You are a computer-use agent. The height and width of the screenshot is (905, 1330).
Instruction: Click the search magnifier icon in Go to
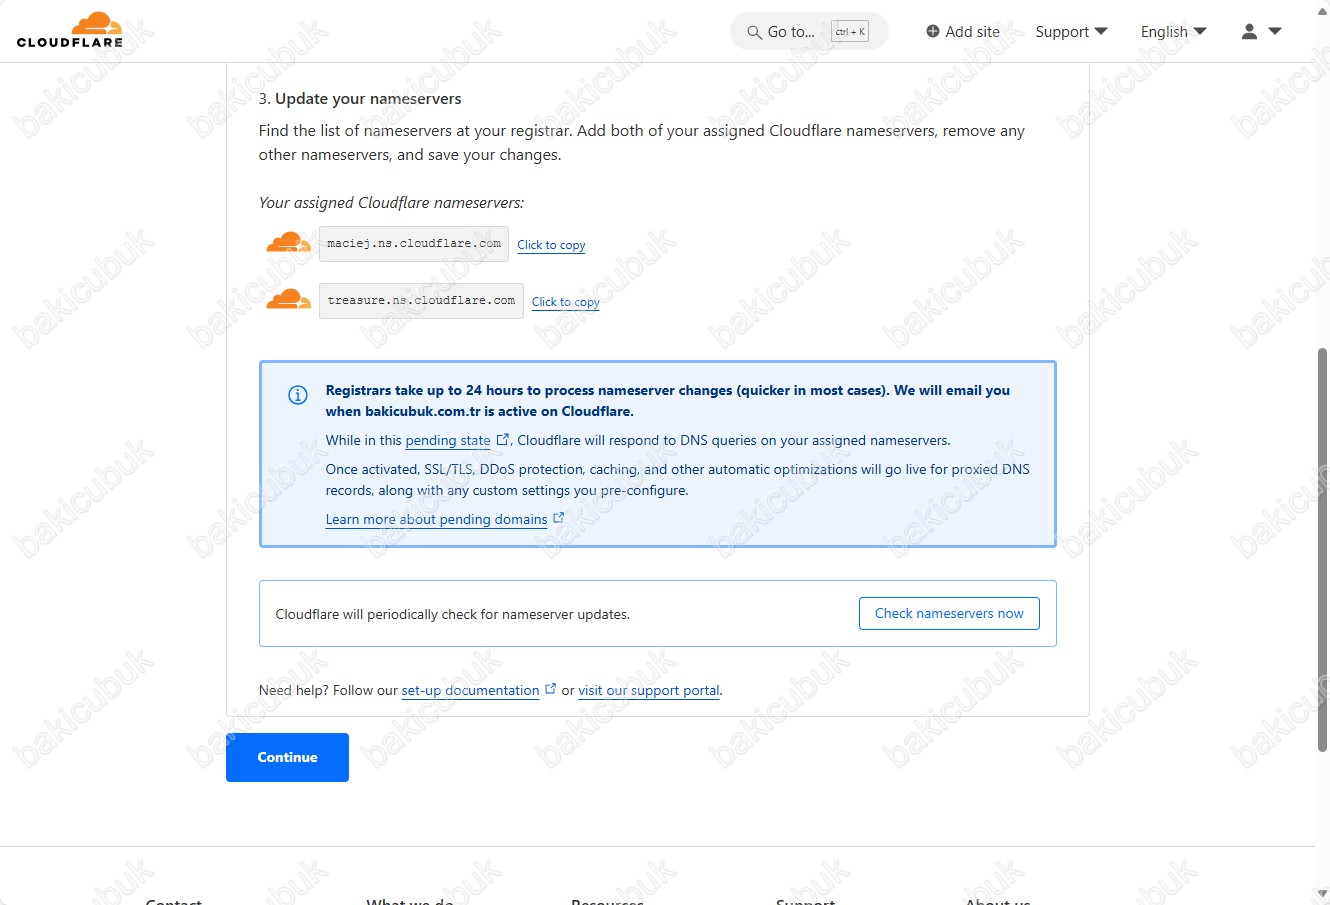tap(754, 32)
